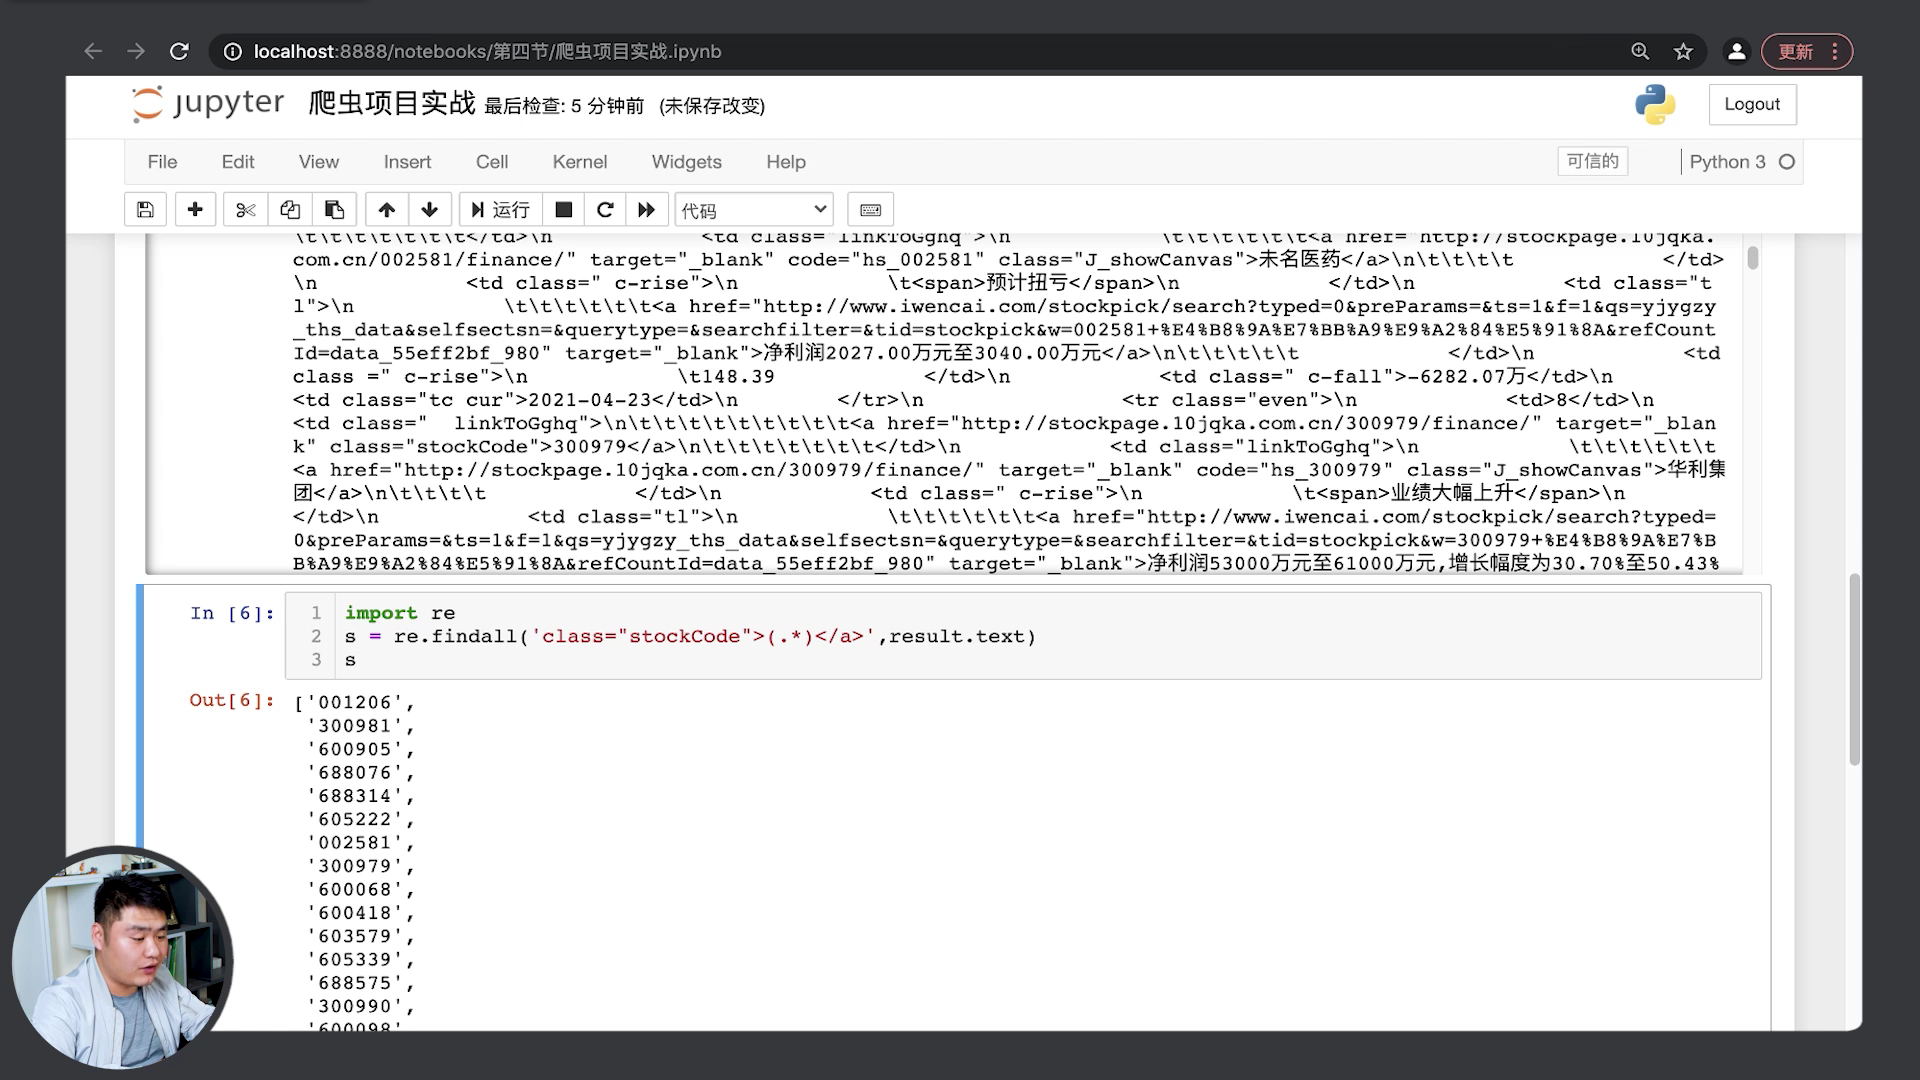Run the cell with 运行 button
The height and width of the screenshot is (1080, 1920).
click(x=501, y=210)
